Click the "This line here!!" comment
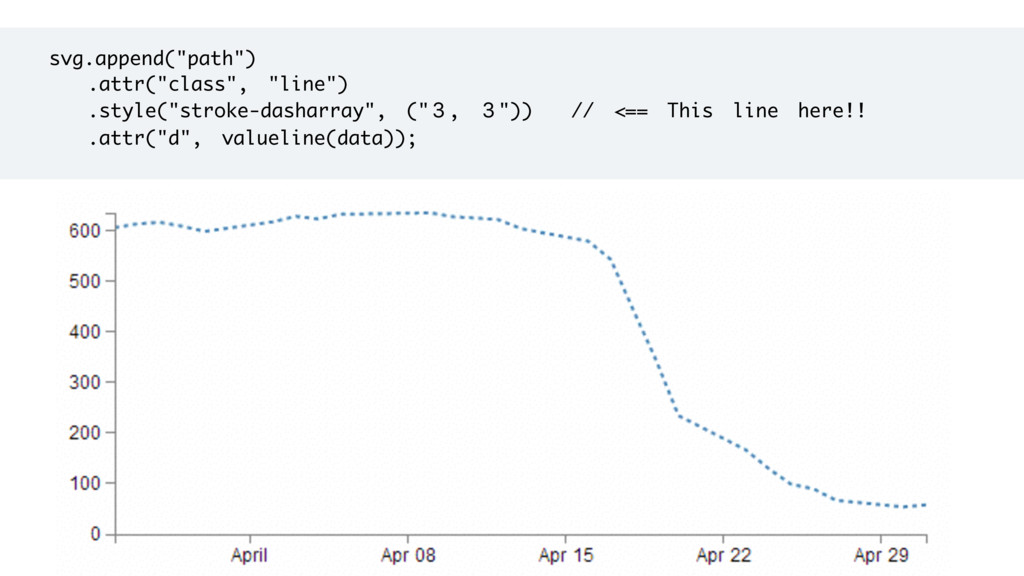Viewport: 1024px width, 576px height. [x=766, y=110]
